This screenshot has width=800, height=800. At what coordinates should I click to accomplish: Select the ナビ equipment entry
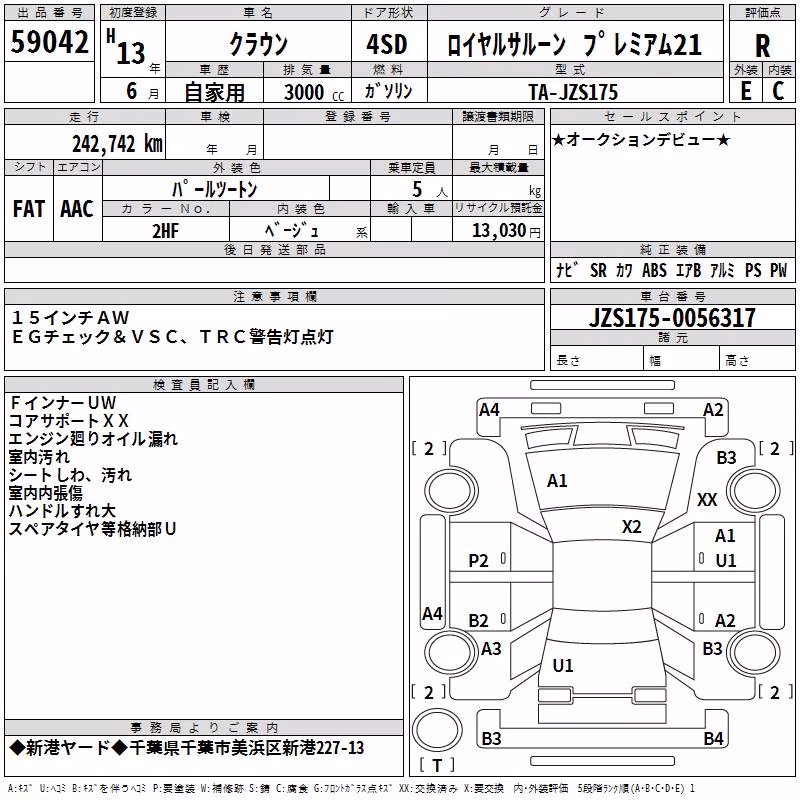pyautogui.click(x=567, y=270)
